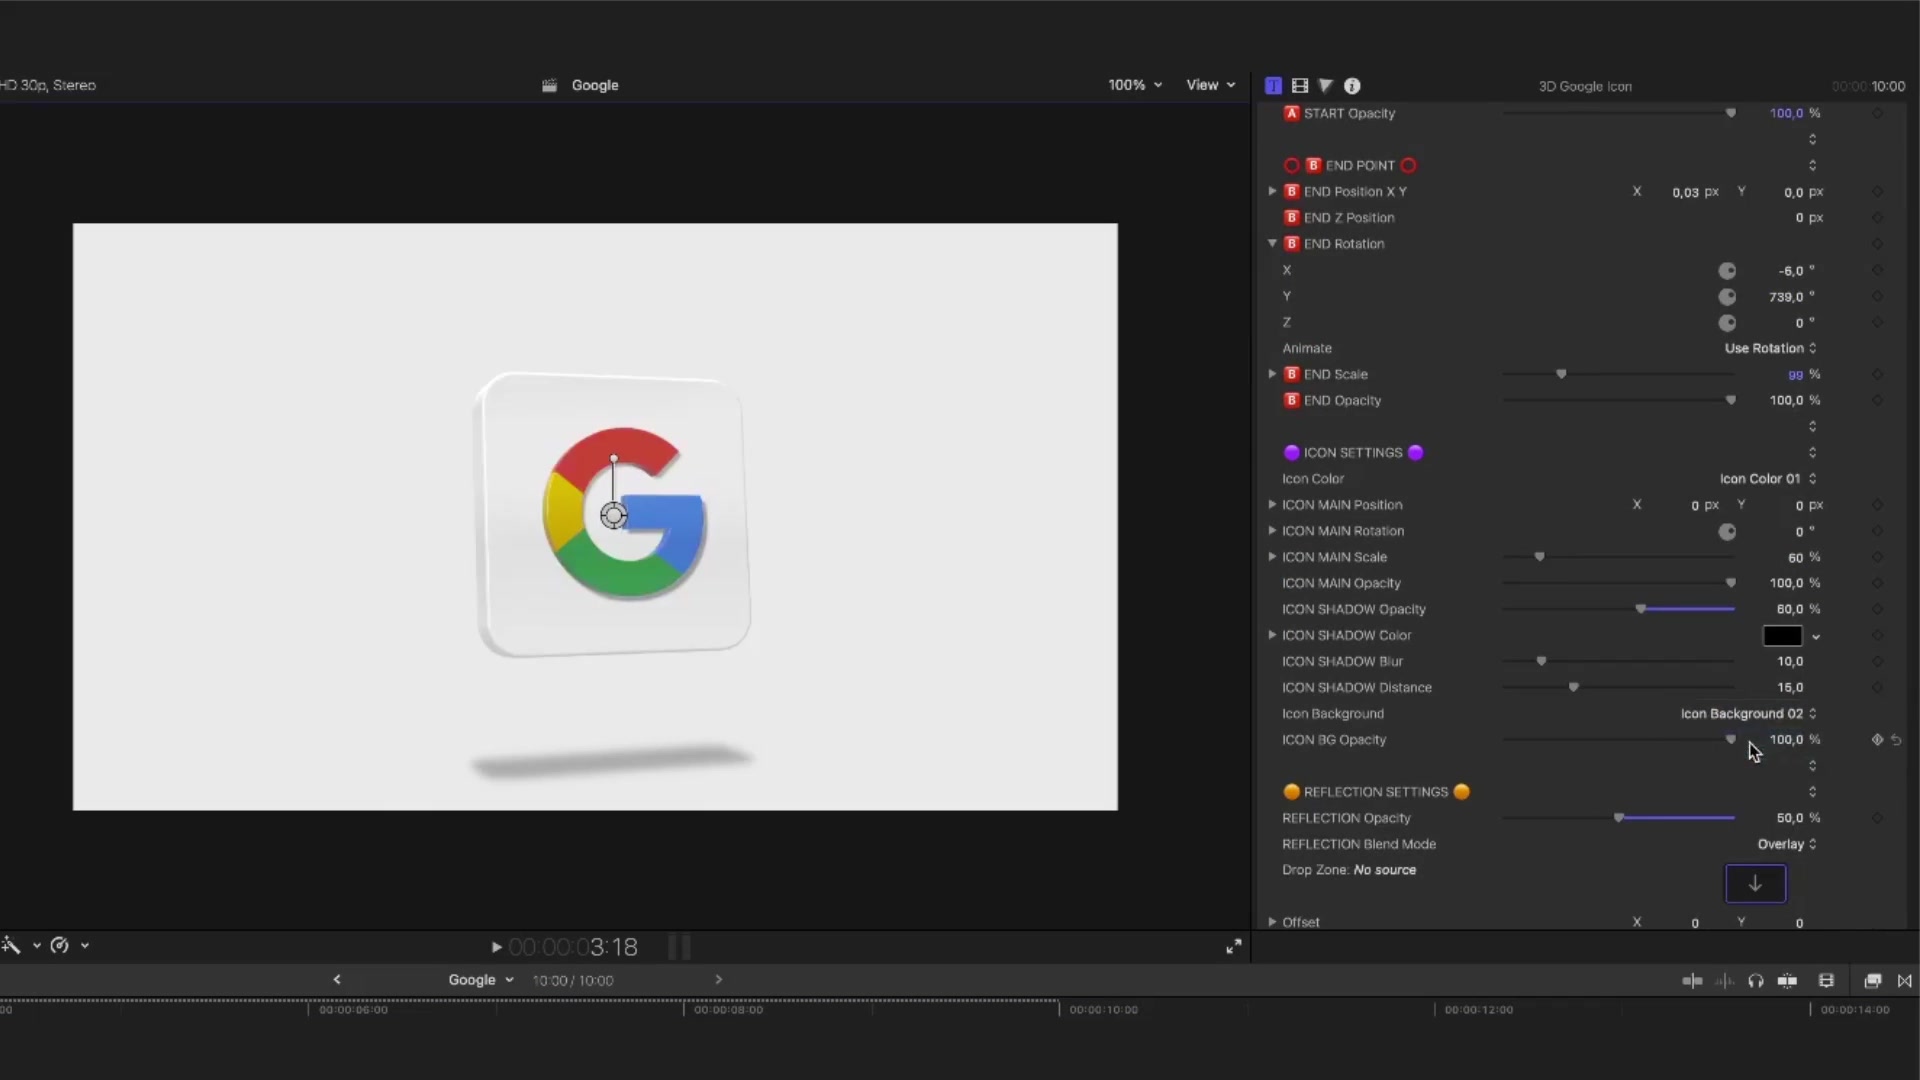Image resolution: width=1920 pixels, height=1080 pixels.
Task: Expand the END Position X Y parameter
Action: (1272, 191)
